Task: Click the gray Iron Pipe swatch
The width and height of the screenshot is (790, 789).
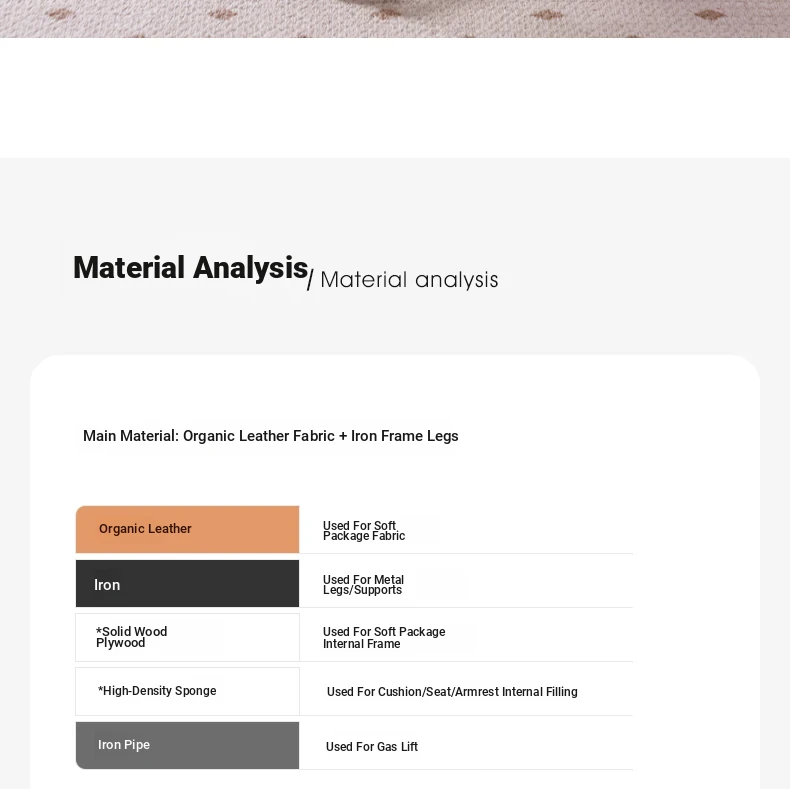Action: point(187,745)
